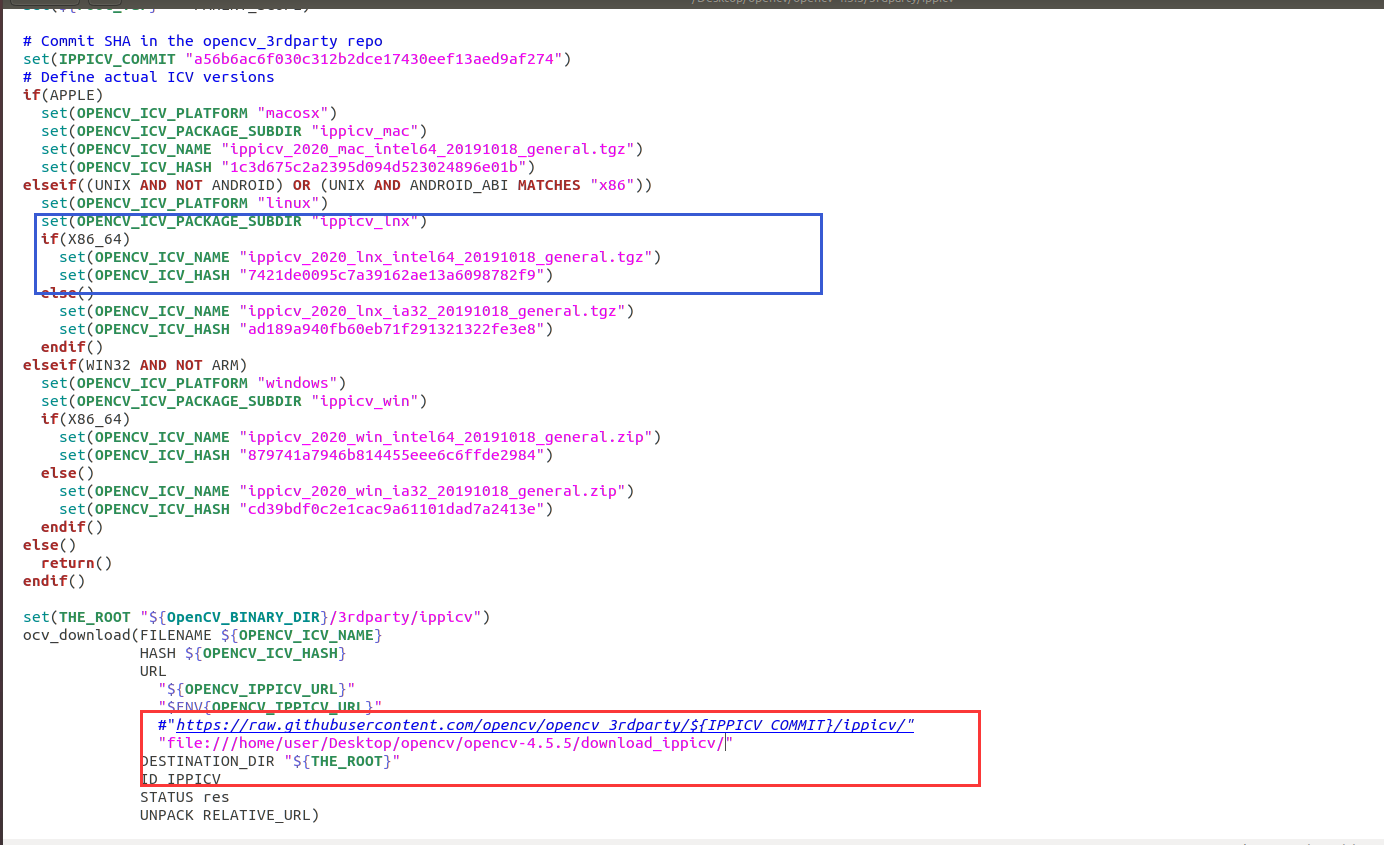The width and height of the screenshot is (1384, 845).
Task: Click the HASH ${OPENCV_ICV_HASH} argument line
Action: 243,653
